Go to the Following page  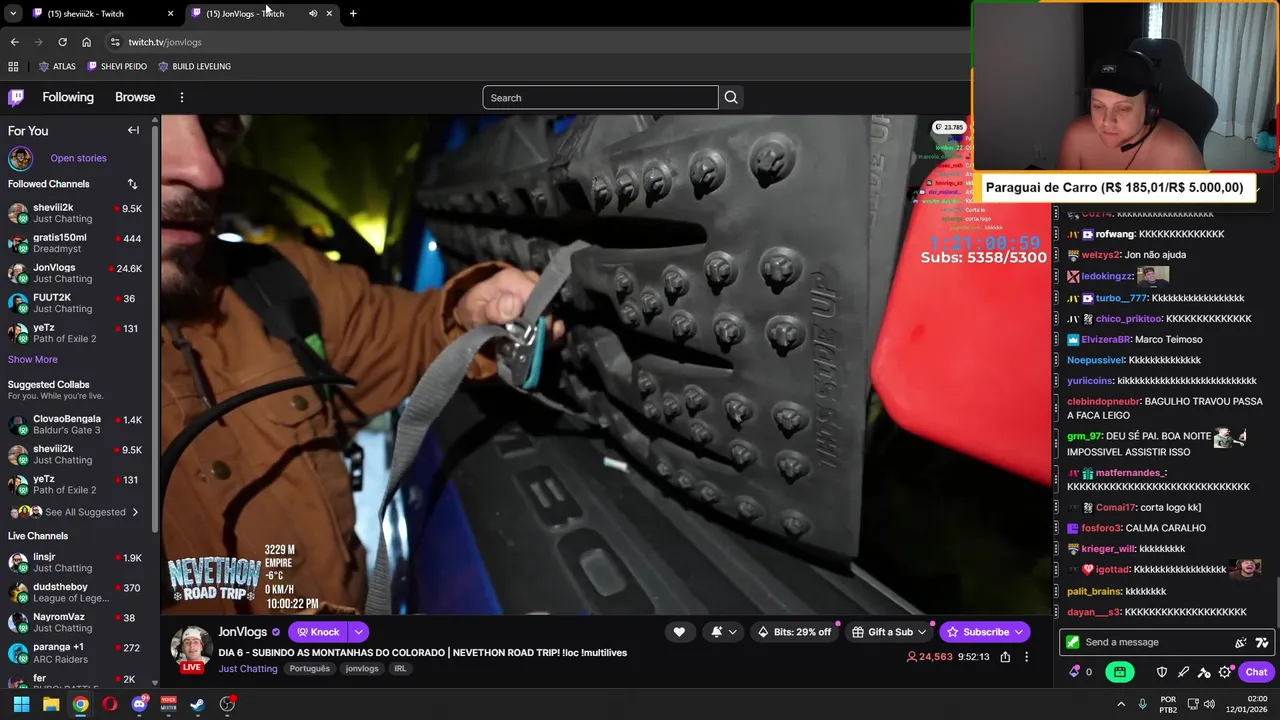pyautogui.click(x=68, y=97)
